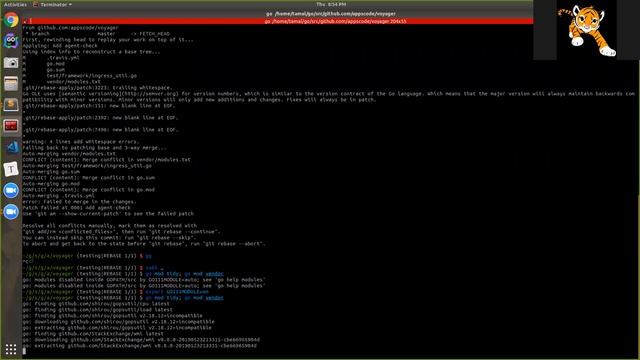Click the 'From github.com:appscode/voyager' line
Image resolution: width=640 pixels, height=360 pixels.
pyautogui.click(x=70, y=28)
